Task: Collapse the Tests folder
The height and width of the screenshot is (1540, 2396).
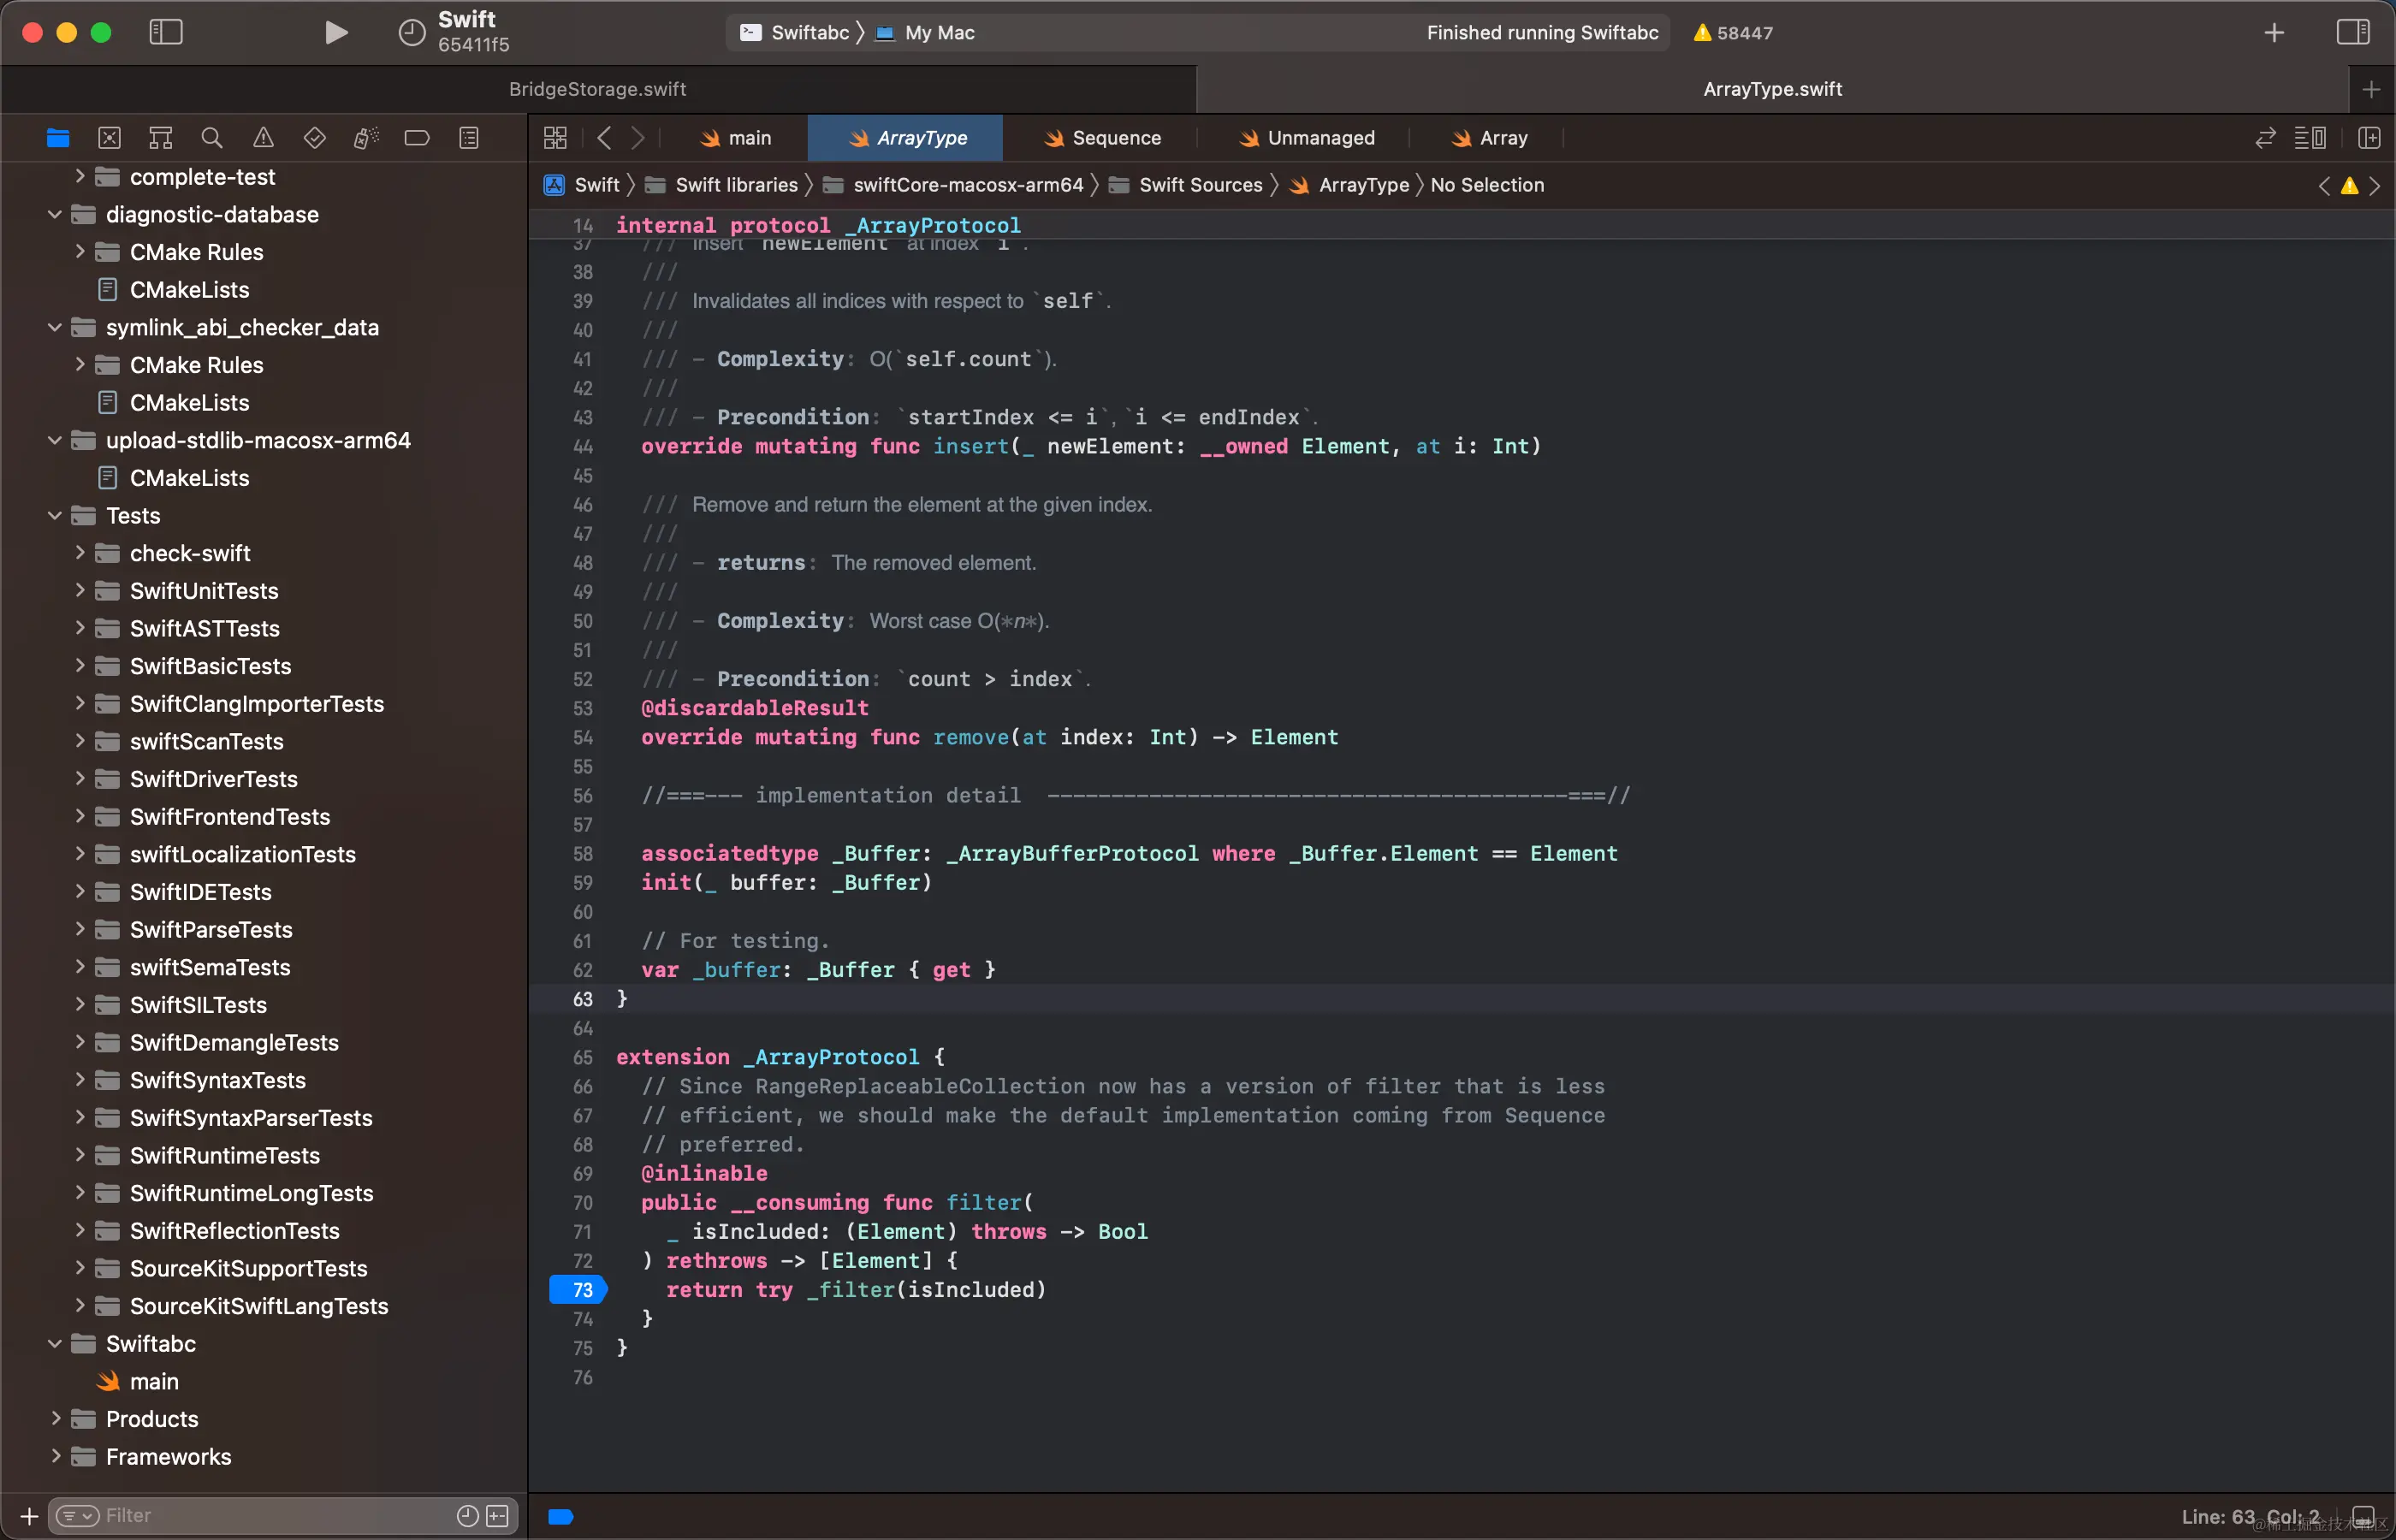Action: (55, 515)
